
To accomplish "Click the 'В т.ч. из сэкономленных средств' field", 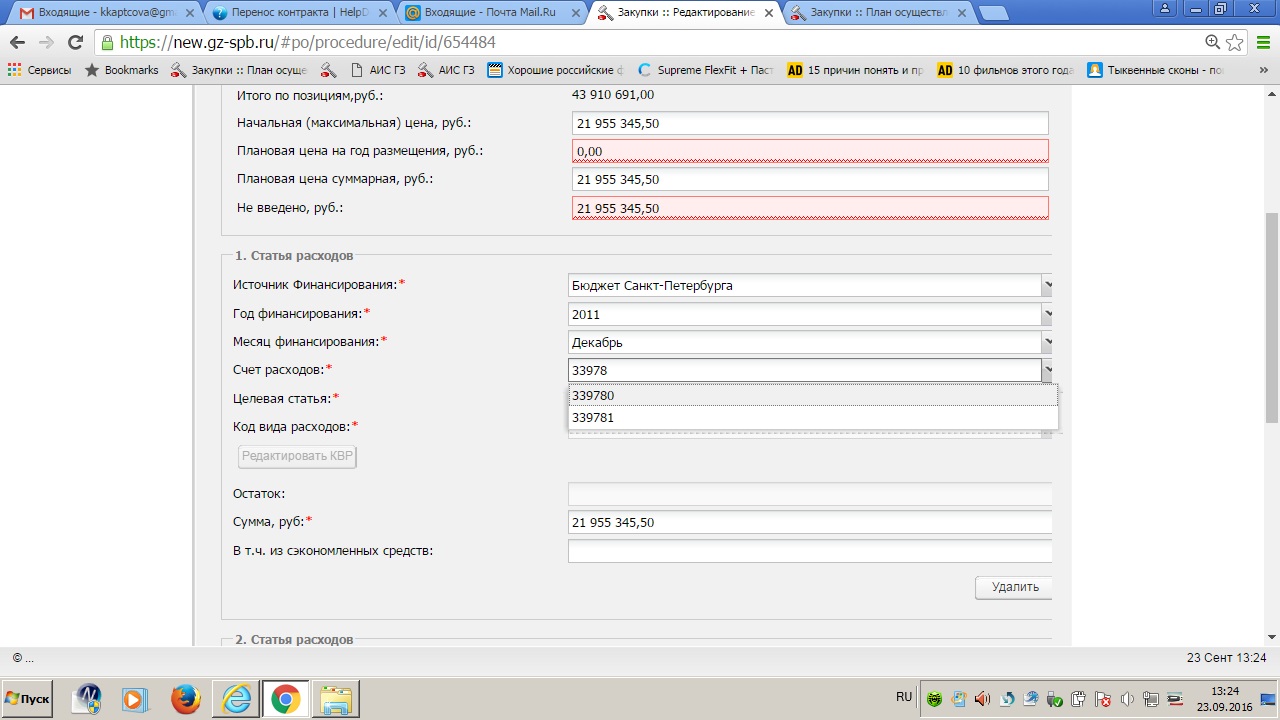I will click(810, 551).
